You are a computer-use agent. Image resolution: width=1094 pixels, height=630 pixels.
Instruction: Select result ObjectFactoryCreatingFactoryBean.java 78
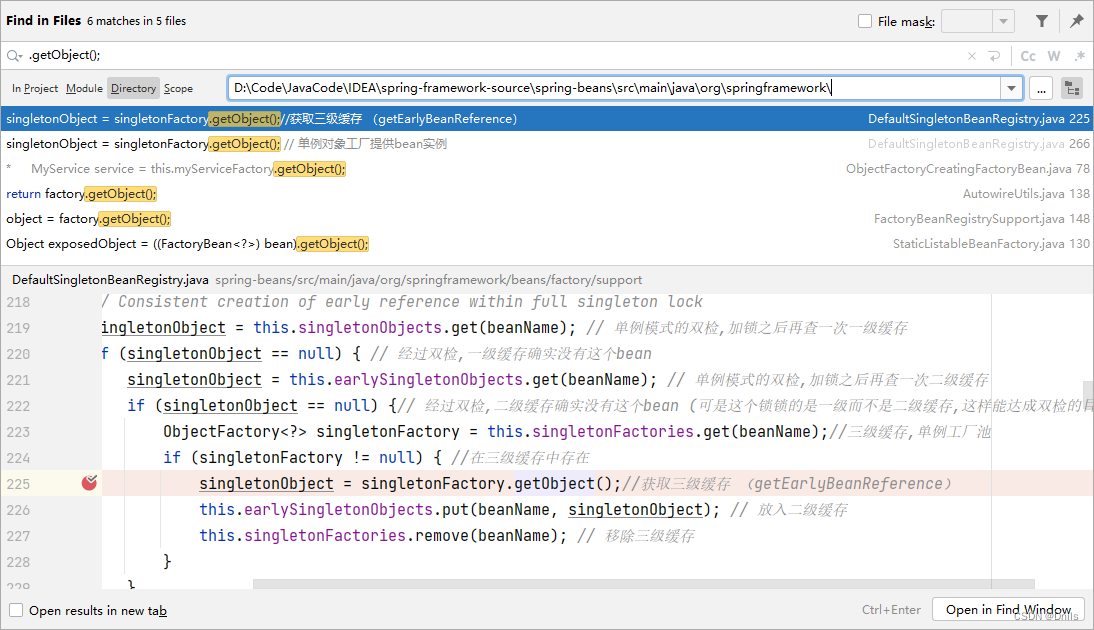tap(547, 169)
